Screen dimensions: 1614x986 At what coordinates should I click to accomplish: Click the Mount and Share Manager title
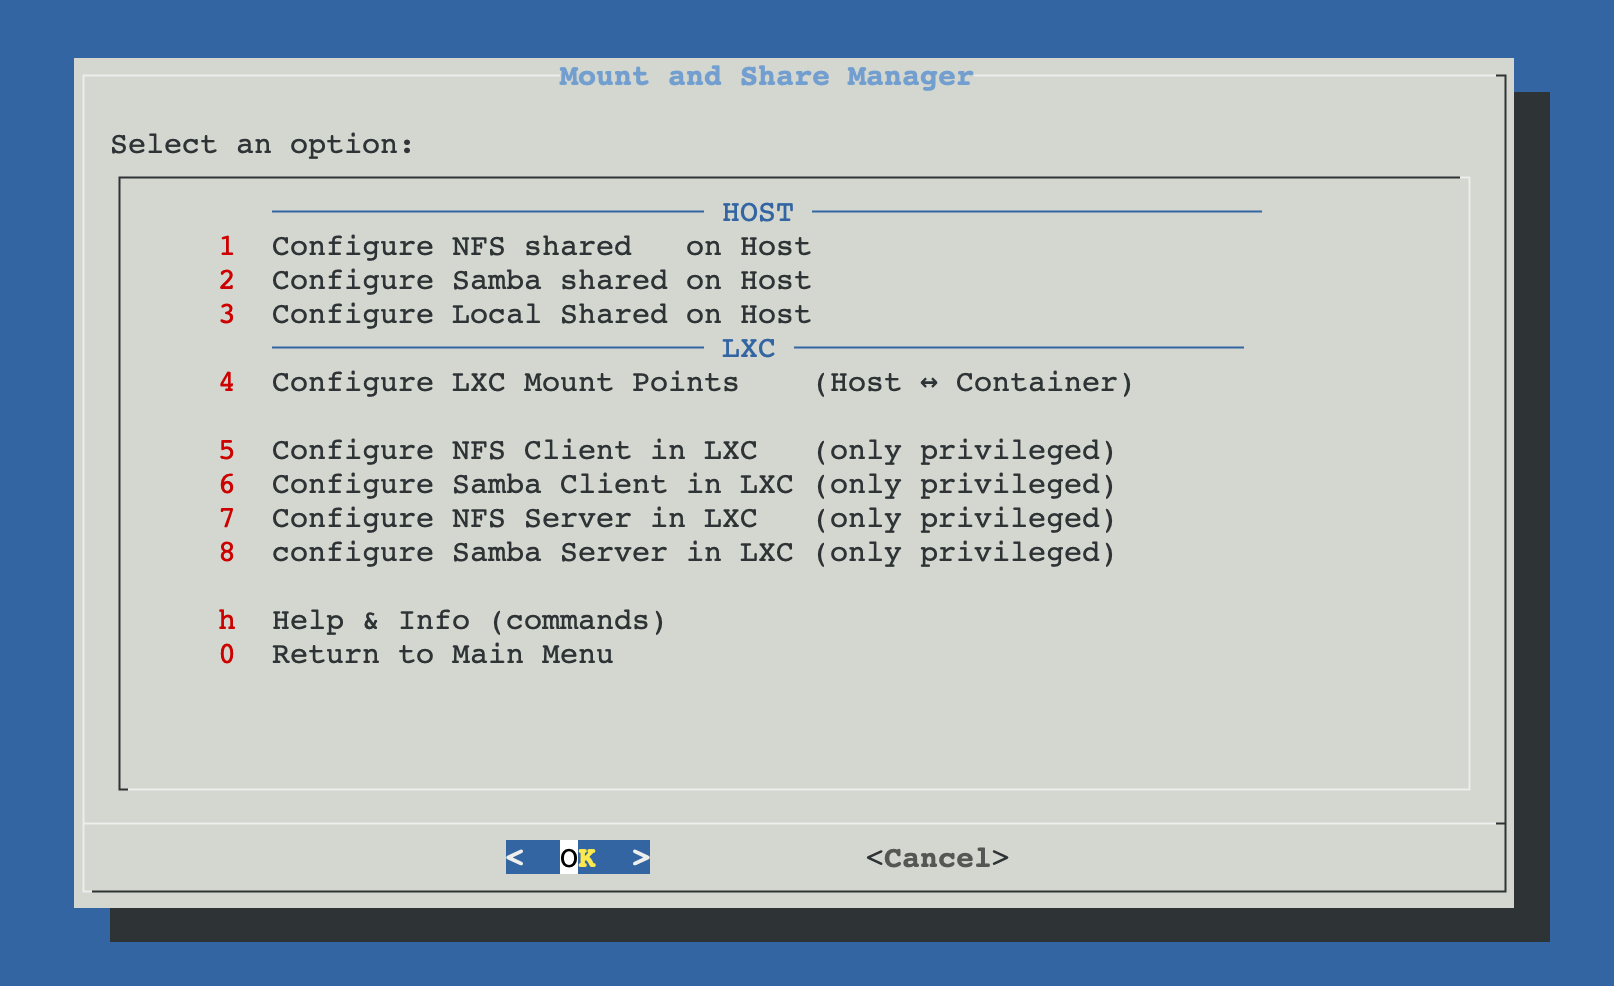765,77
